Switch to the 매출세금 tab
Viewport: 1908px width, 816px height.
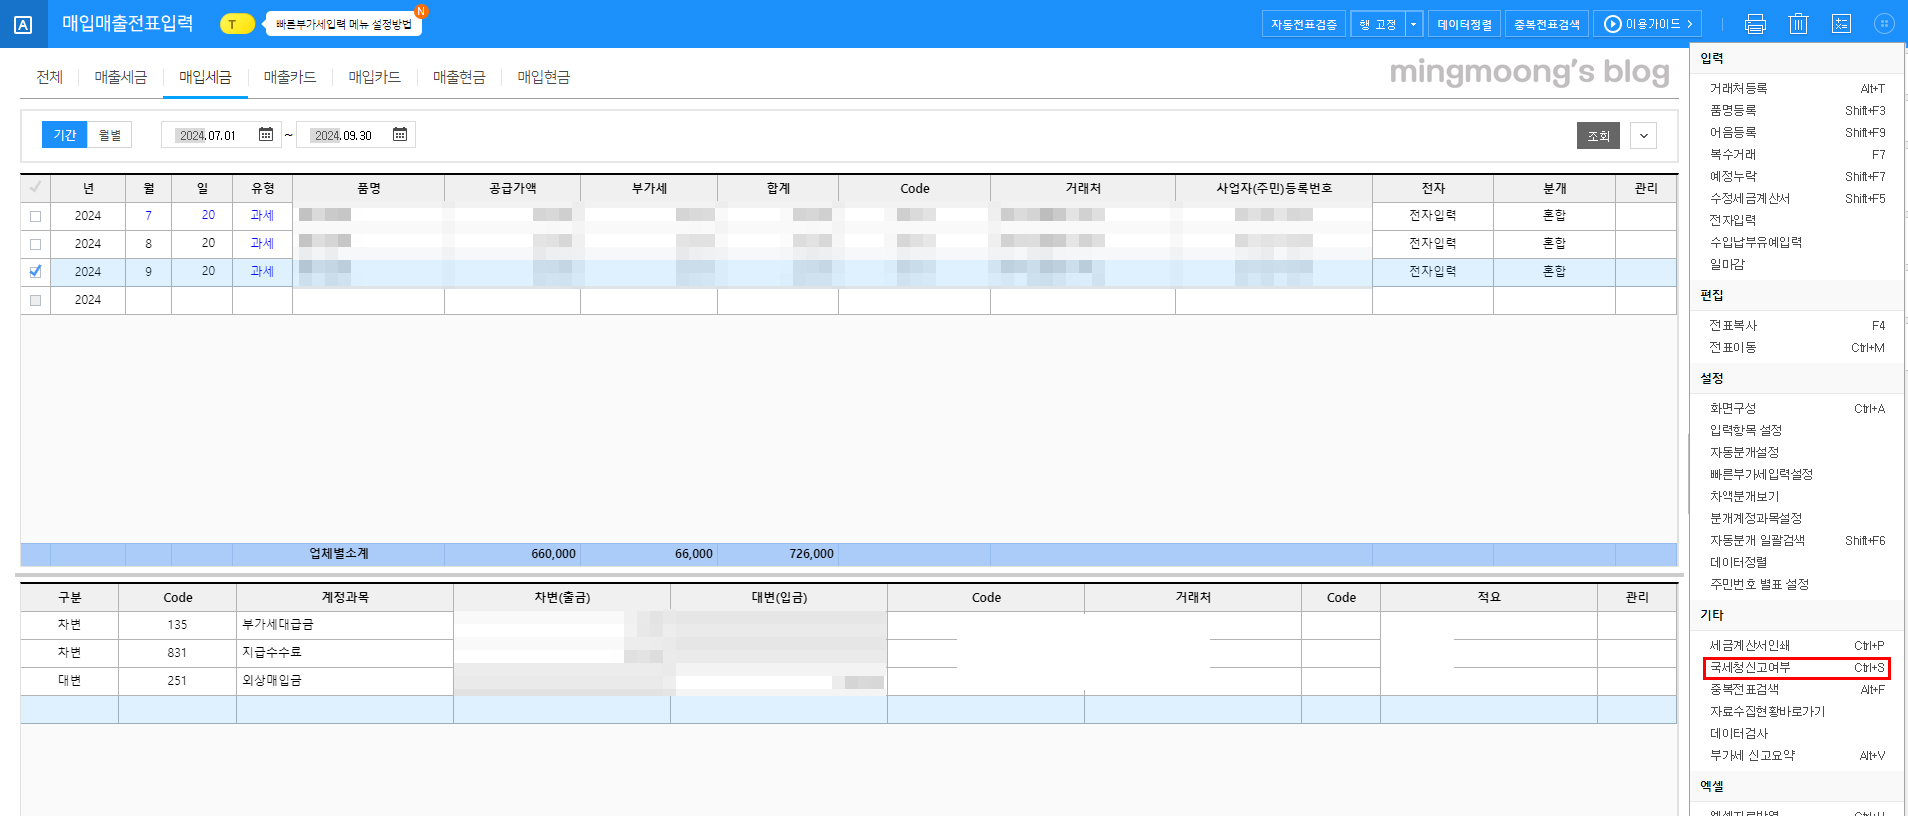120,77
